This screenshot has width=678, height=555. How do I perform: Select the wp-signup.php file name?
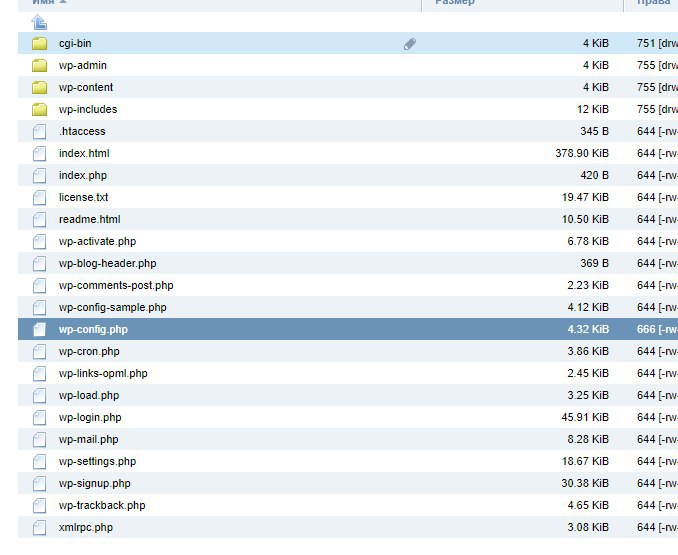click(x=95, y=484)
